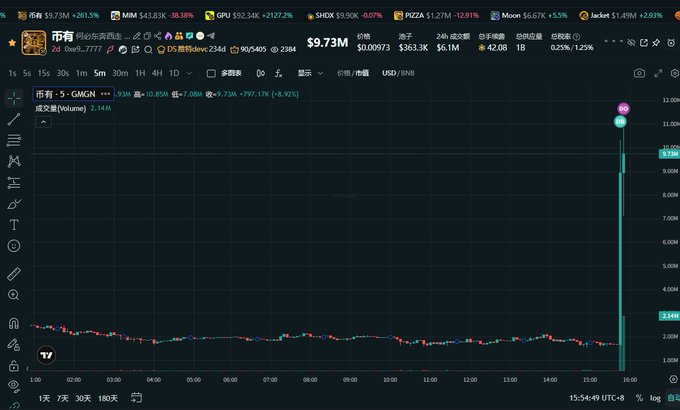Select the crosshair cursor tool
Image resolution: width=680 pixels, height=410 pixels.
(14, 99)
